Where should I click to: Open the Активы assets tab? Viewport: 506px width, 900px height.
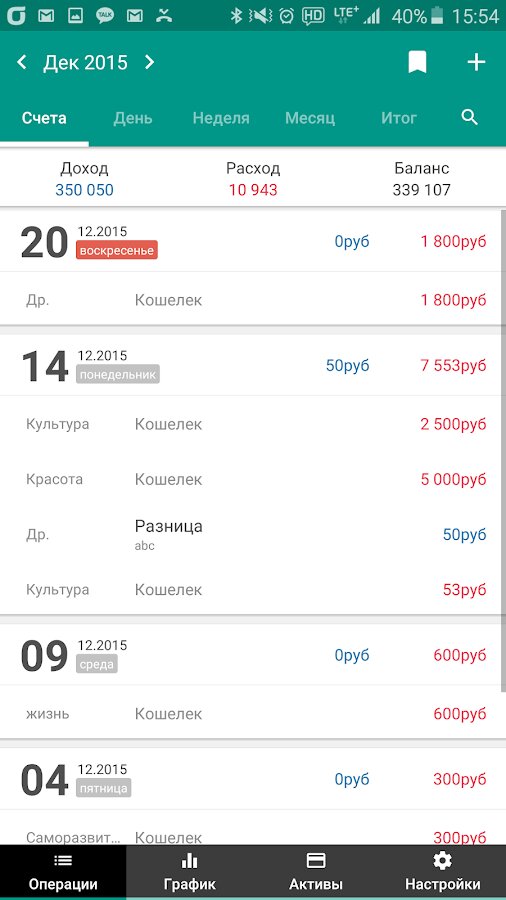pos(316,872)
